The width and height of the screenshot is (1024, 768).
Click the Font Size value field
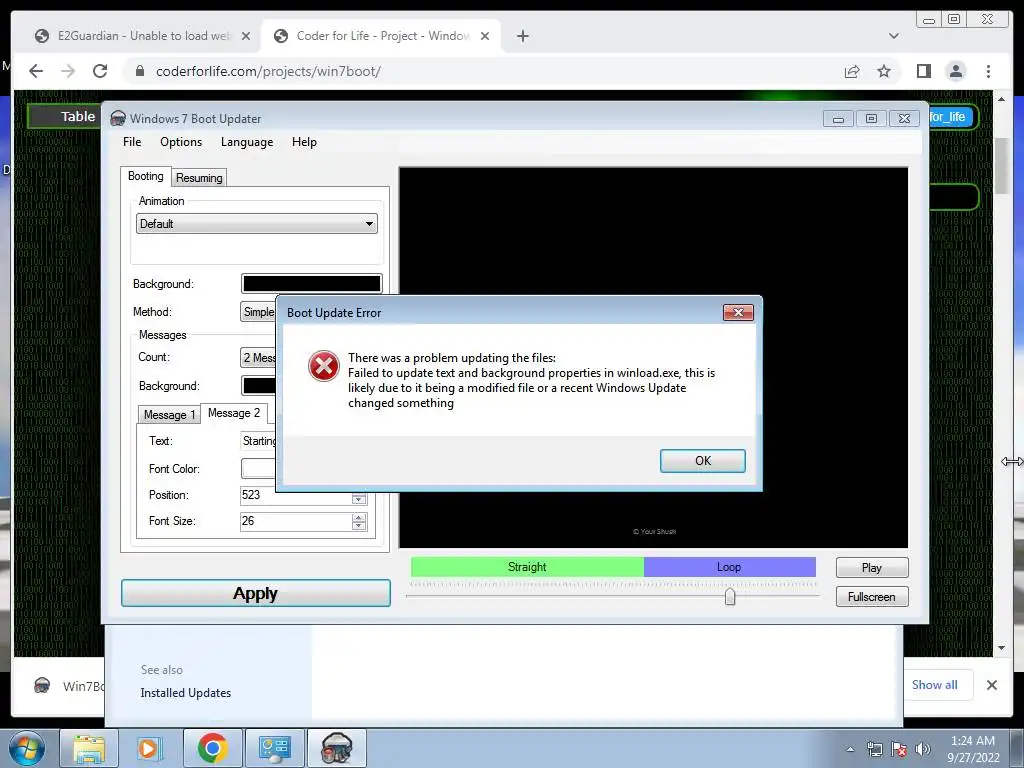295,521
